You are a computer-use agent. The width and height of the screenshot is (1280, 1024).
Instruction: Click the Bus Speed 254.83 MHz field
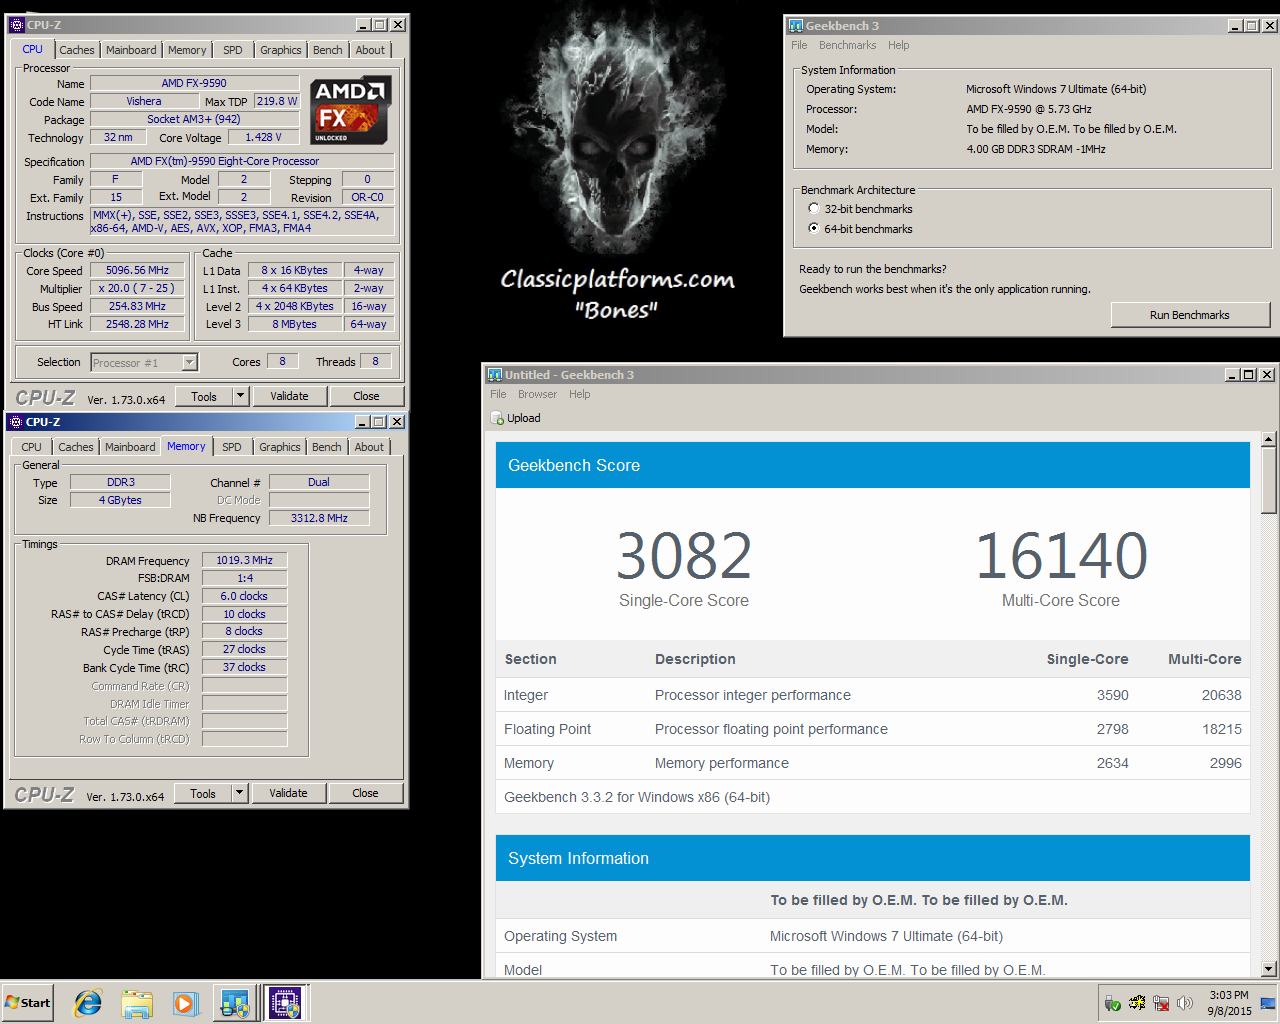click(x=137, y=306)
